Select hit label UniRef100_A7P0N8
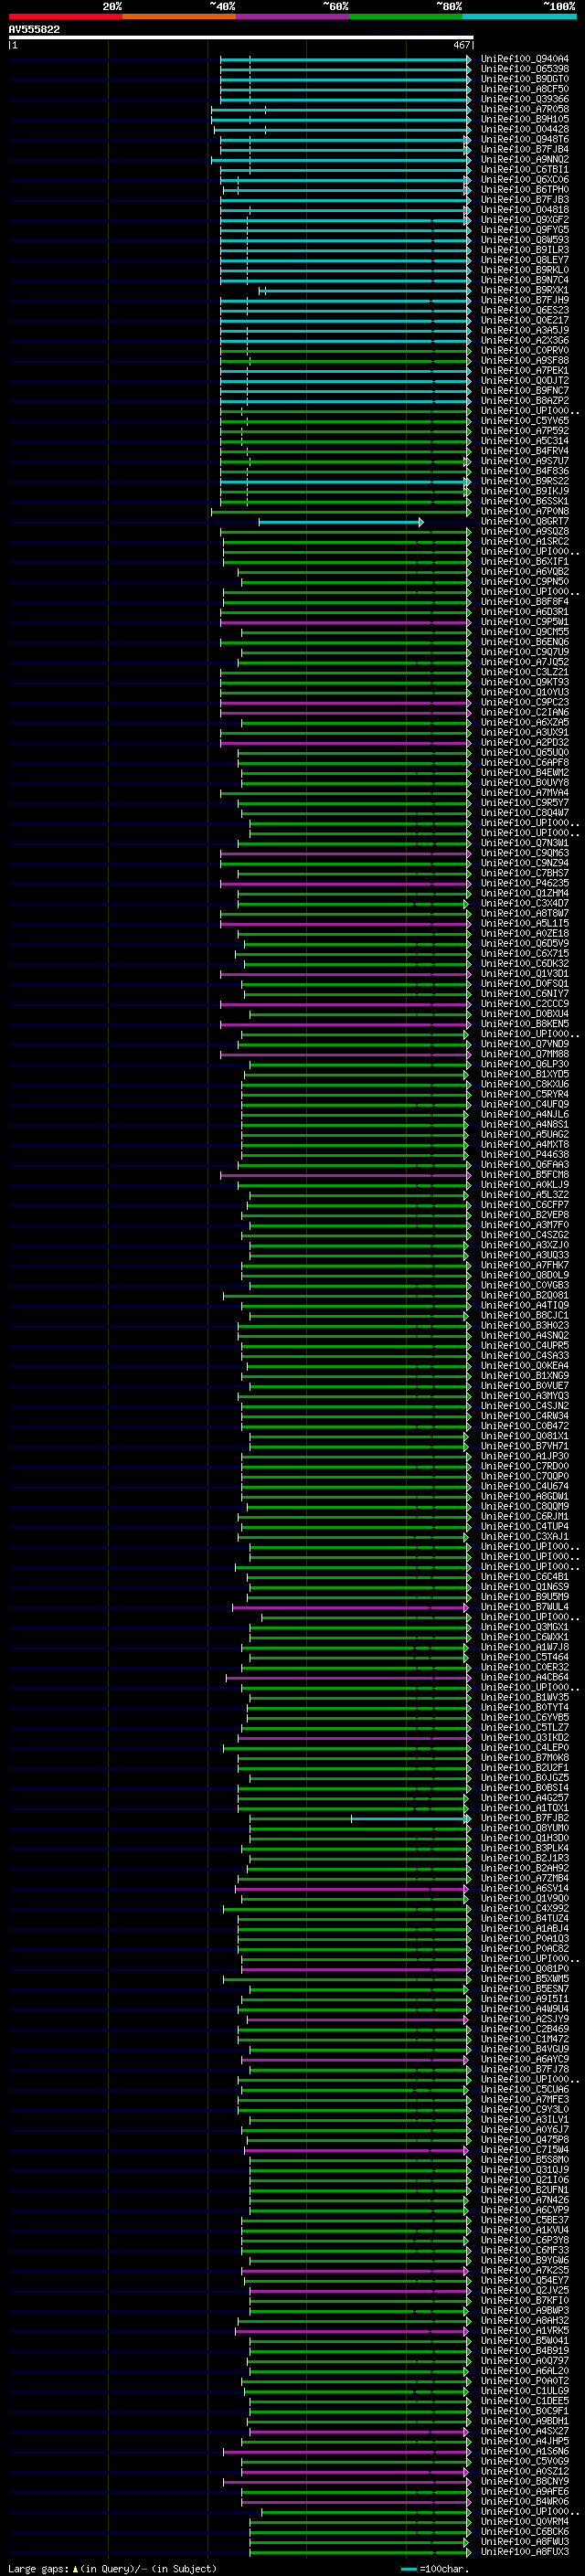585x2576 pixels. 525,511
